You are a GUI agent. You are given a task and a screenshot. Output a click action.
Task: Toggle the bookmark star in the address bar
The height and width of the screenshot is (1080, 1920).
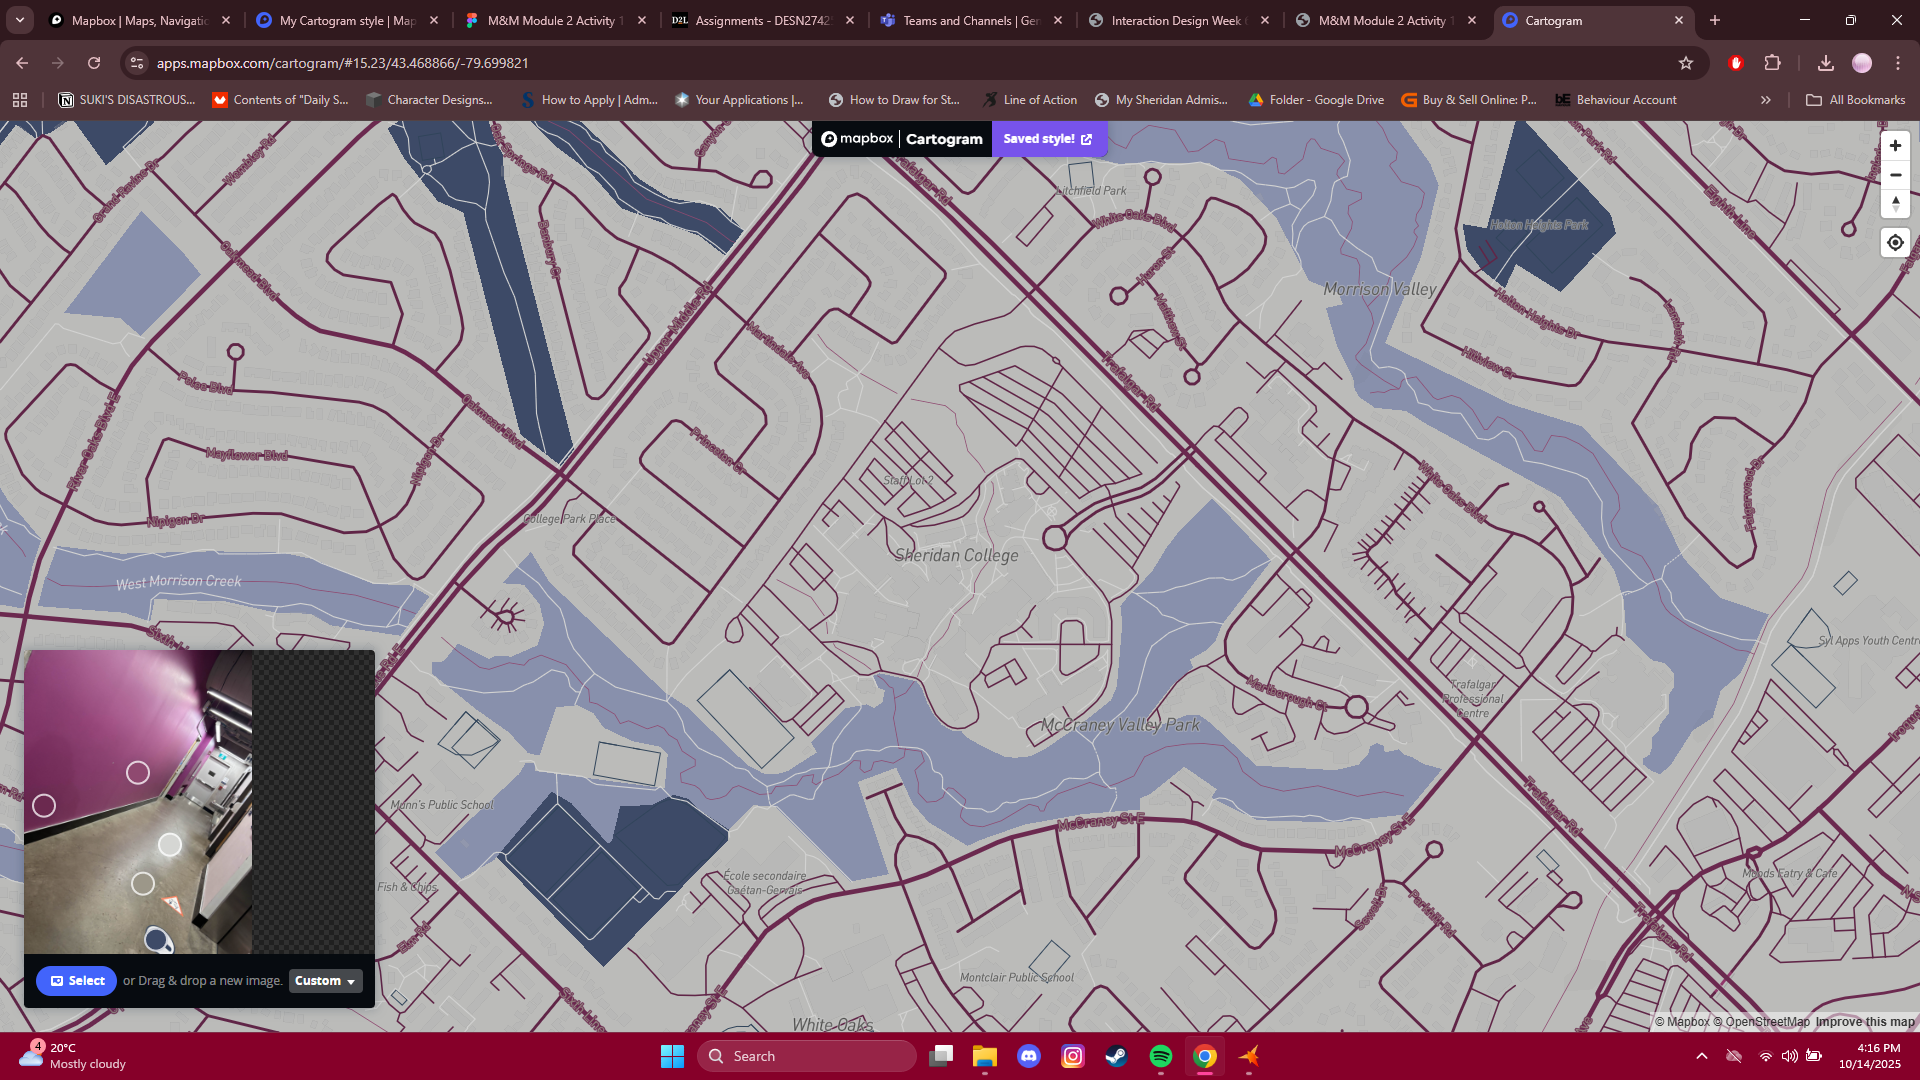1687,62
